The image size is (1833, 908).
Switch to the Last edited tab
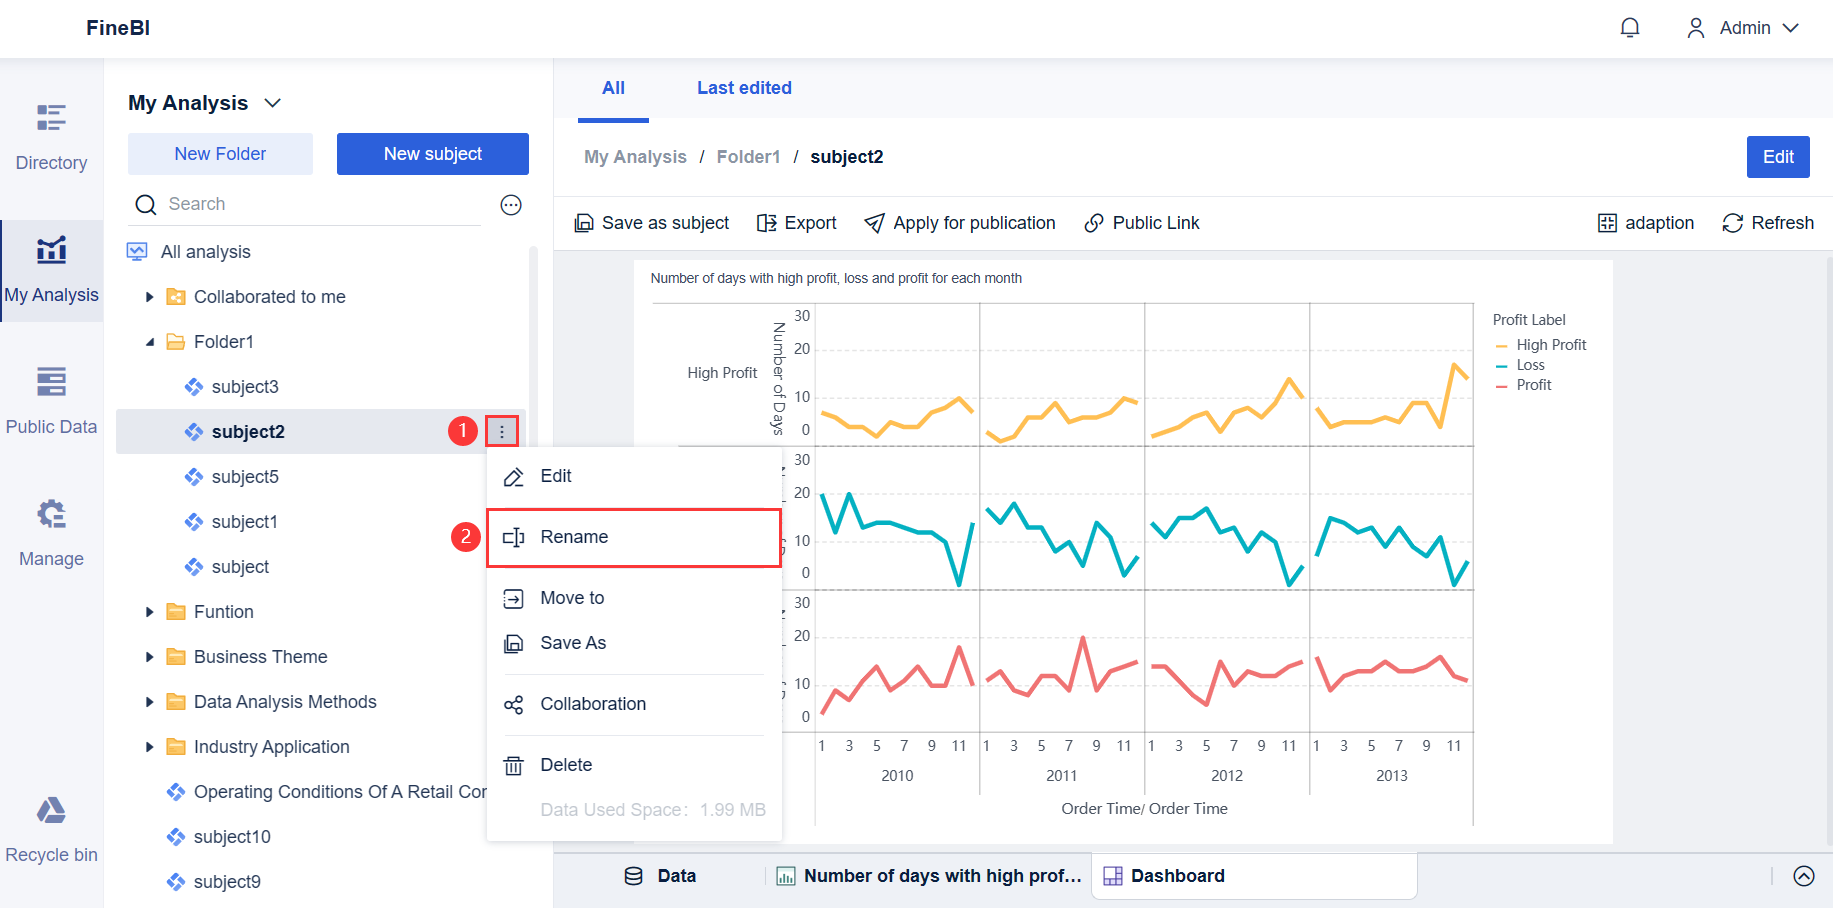pos(744,88)
